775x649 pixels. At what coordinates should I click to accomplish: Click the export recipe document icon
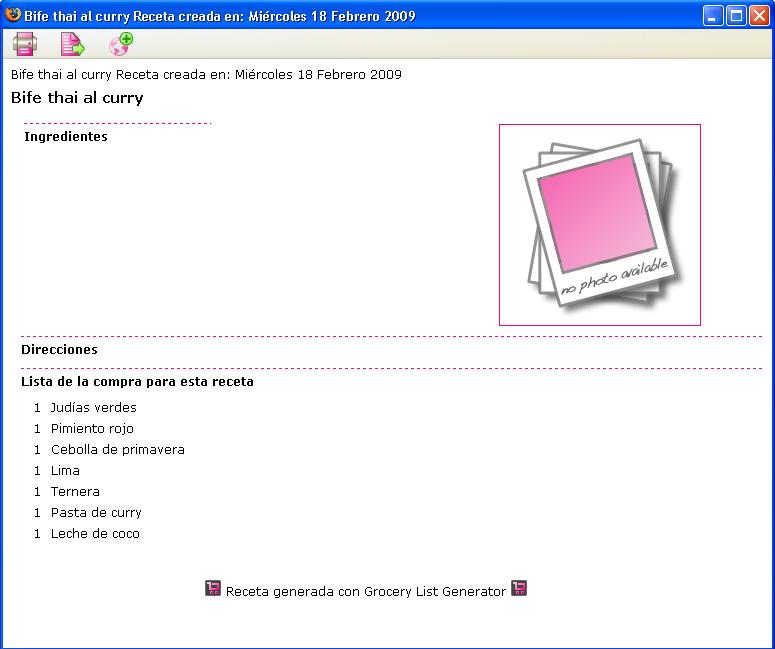click(x=73, y=44)
